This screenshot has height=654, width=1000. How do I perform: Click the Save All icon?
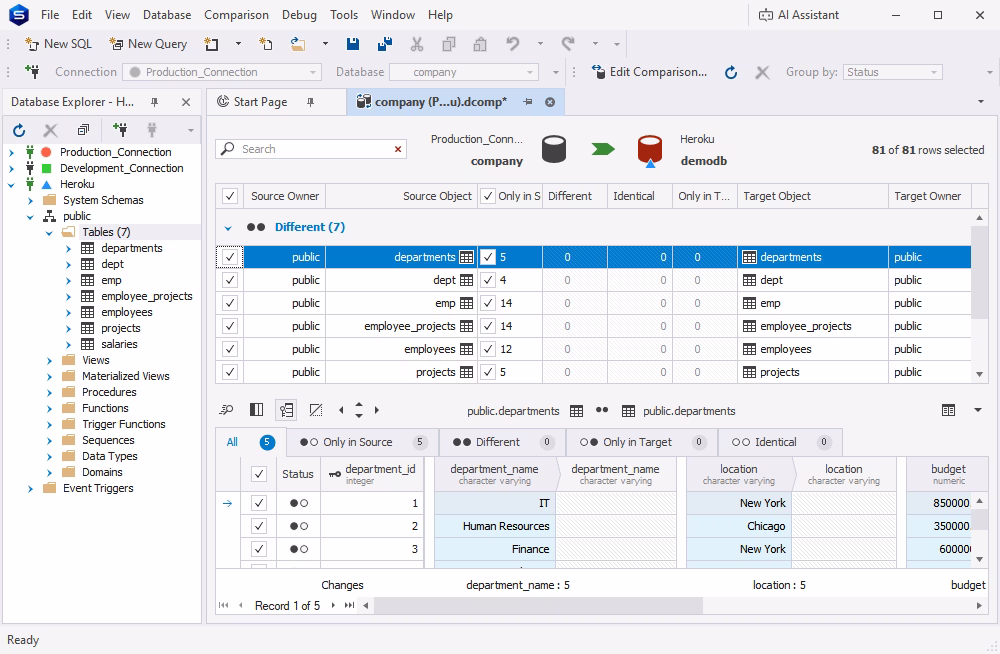pyautogui.click(x=385, y=44)
